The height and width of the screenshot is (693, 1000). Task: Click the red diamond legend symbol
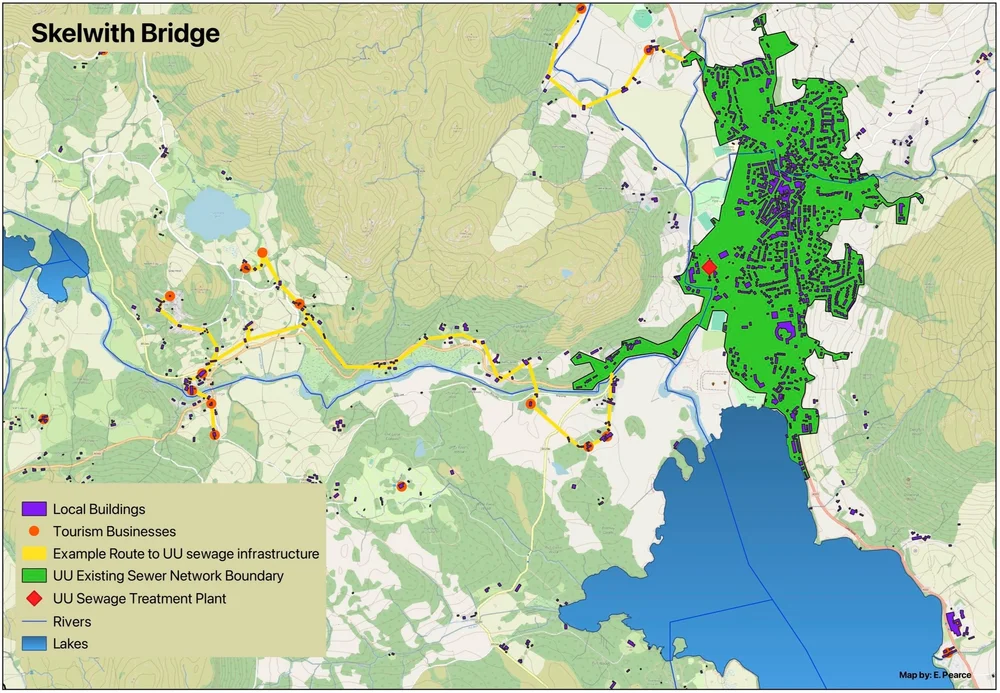point(34,599)
